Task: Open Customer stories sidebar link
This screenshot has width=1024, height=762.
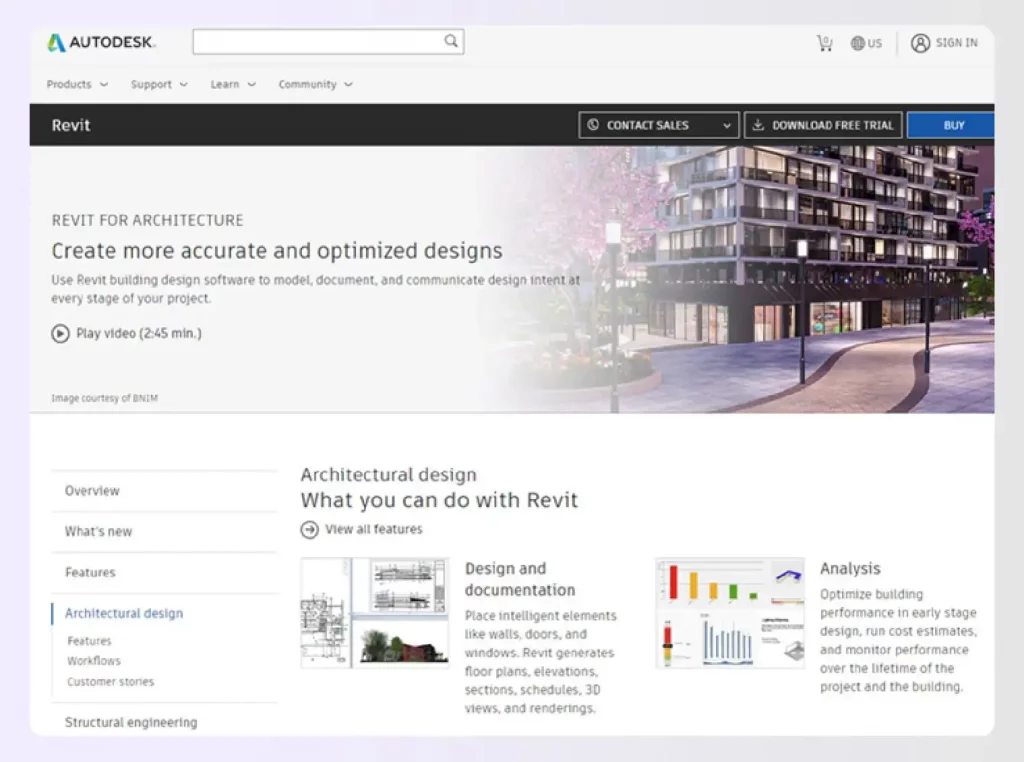Action: point(110,682)
